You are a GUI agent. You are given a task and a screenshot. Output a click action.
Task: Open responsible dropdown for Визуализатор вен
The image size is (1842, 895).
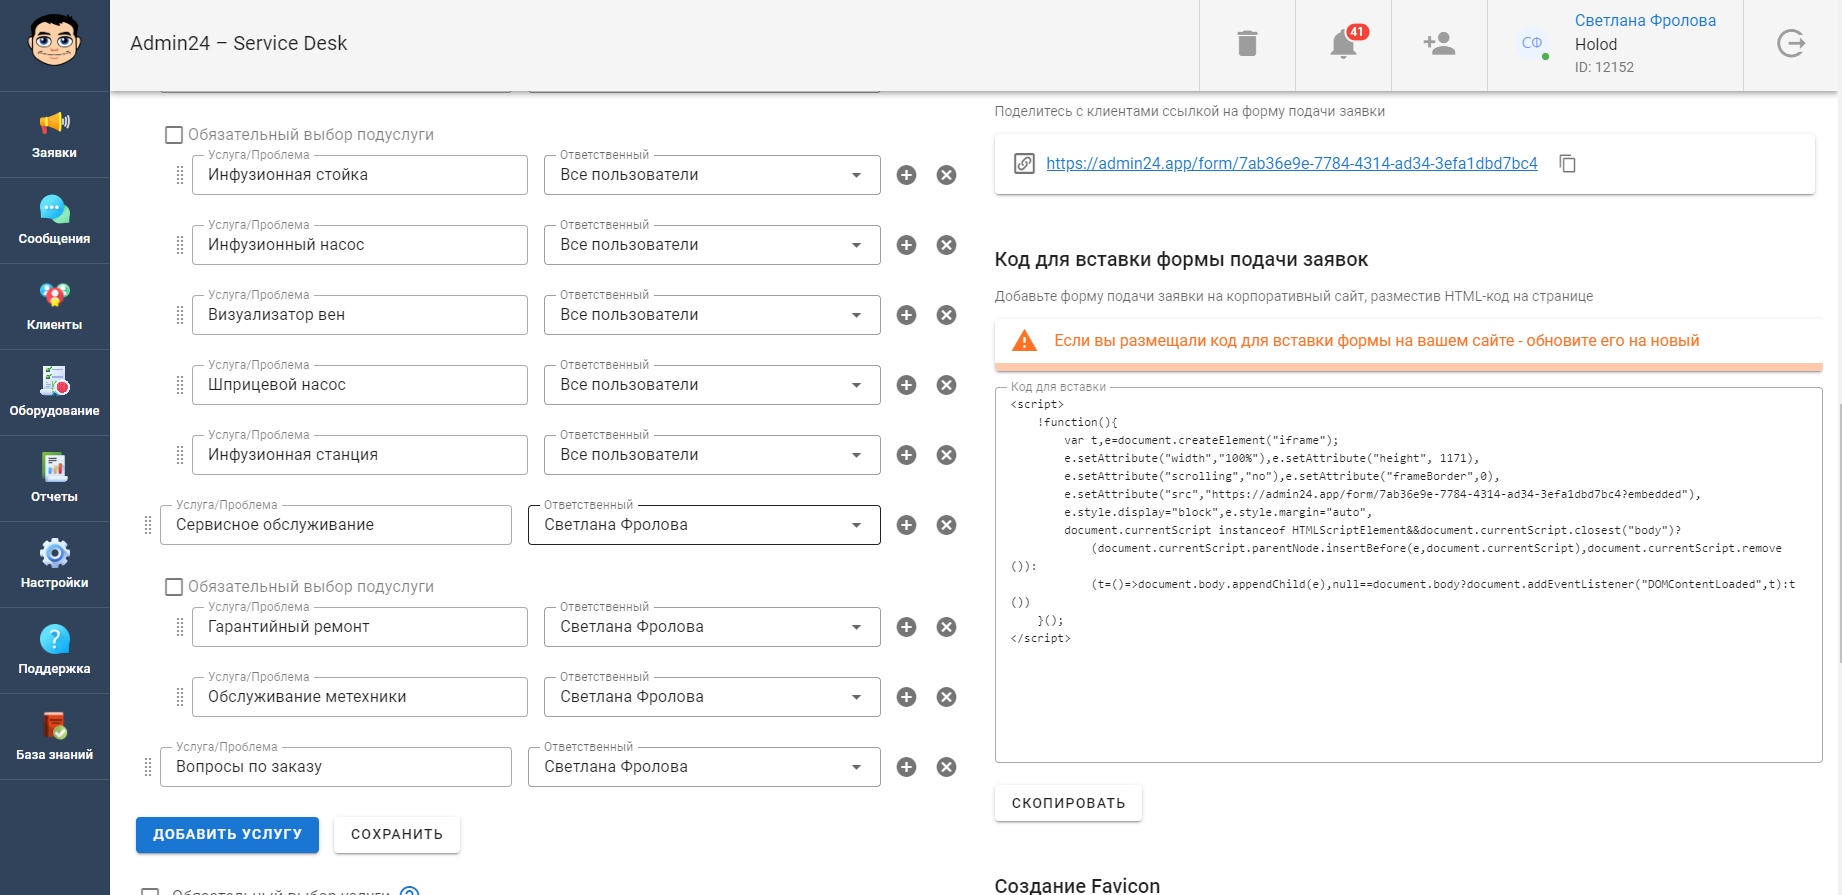point(712,315)
